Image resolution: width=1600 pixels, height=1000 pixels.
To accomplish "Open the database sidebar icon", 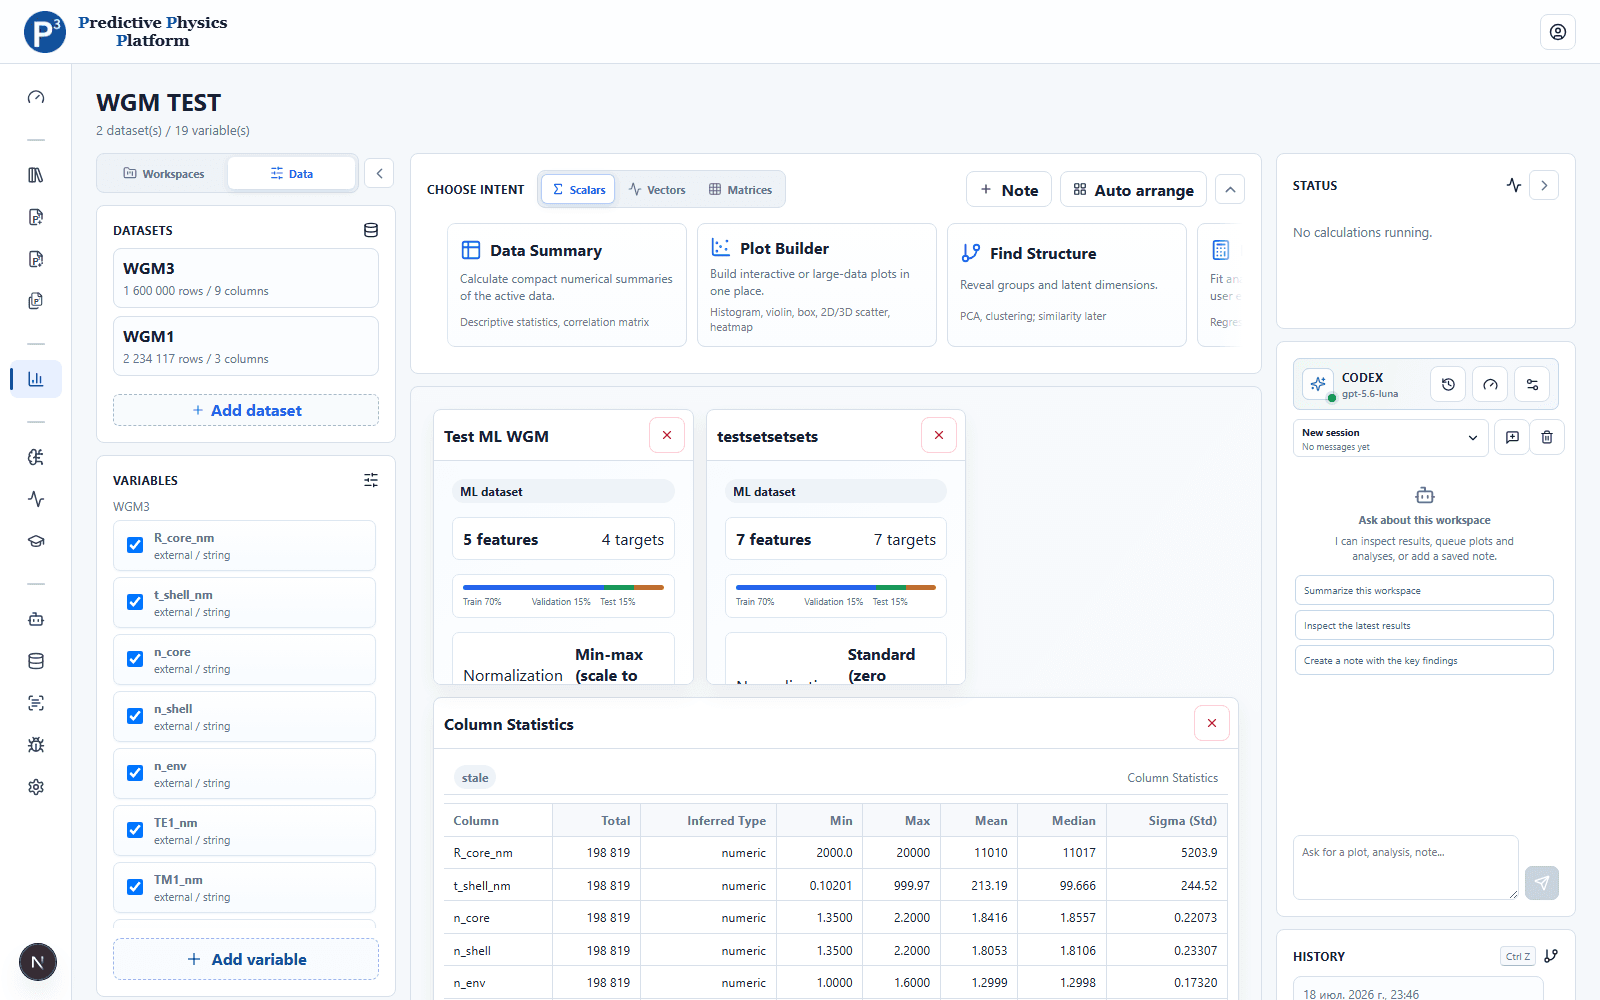I will pos(36,661).
